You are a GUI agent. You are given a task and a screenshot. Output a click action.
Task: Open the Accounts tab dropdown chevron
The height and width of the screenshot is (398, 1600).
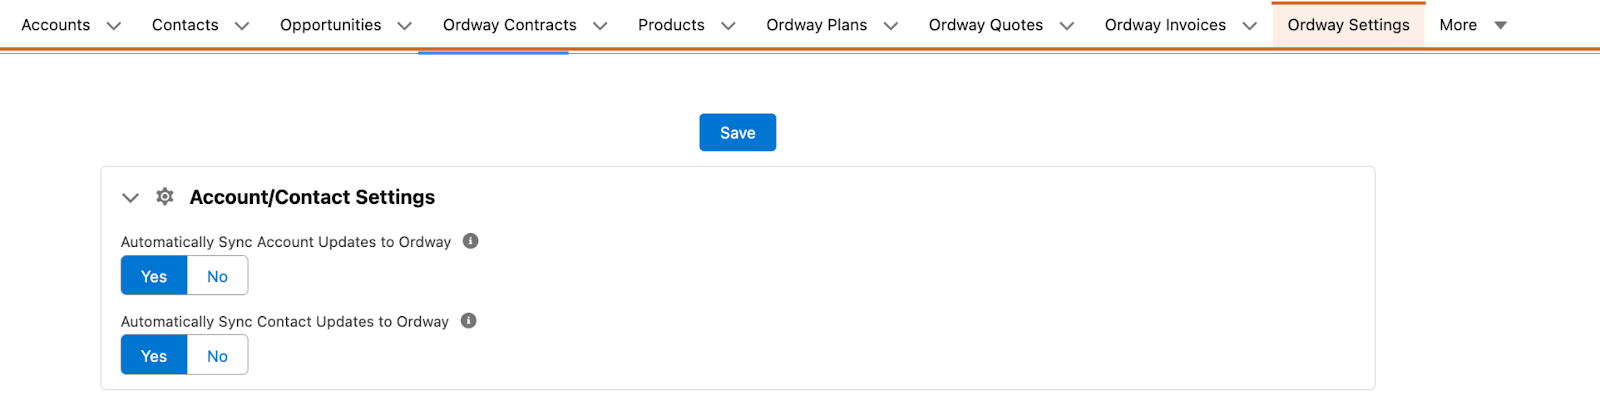pos(114,26)
